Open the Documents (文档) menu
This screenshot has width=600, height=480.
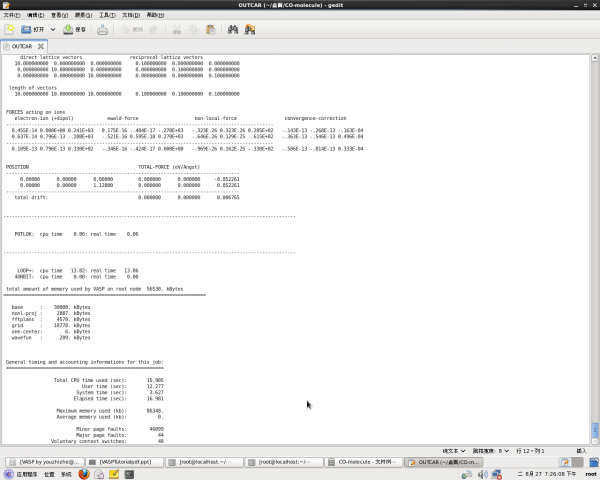click(x=131, y=15)
